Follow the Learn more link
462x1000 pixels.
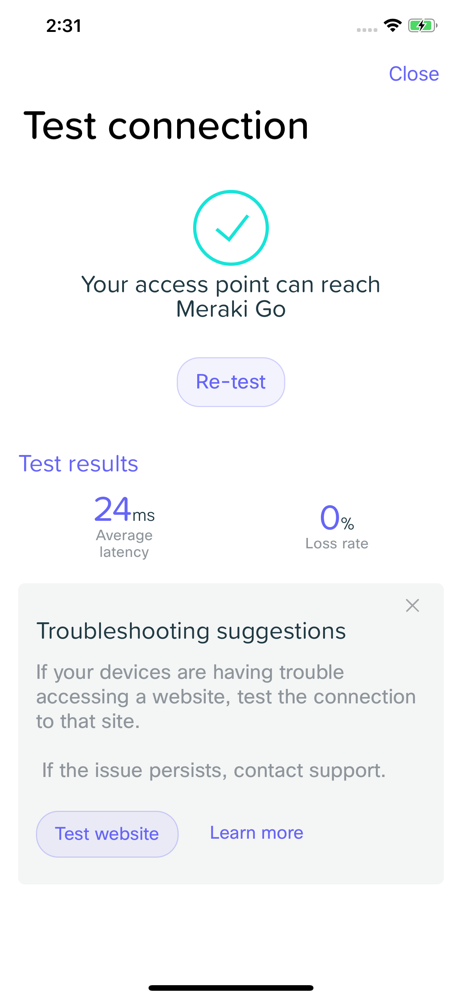click(257, 833)
